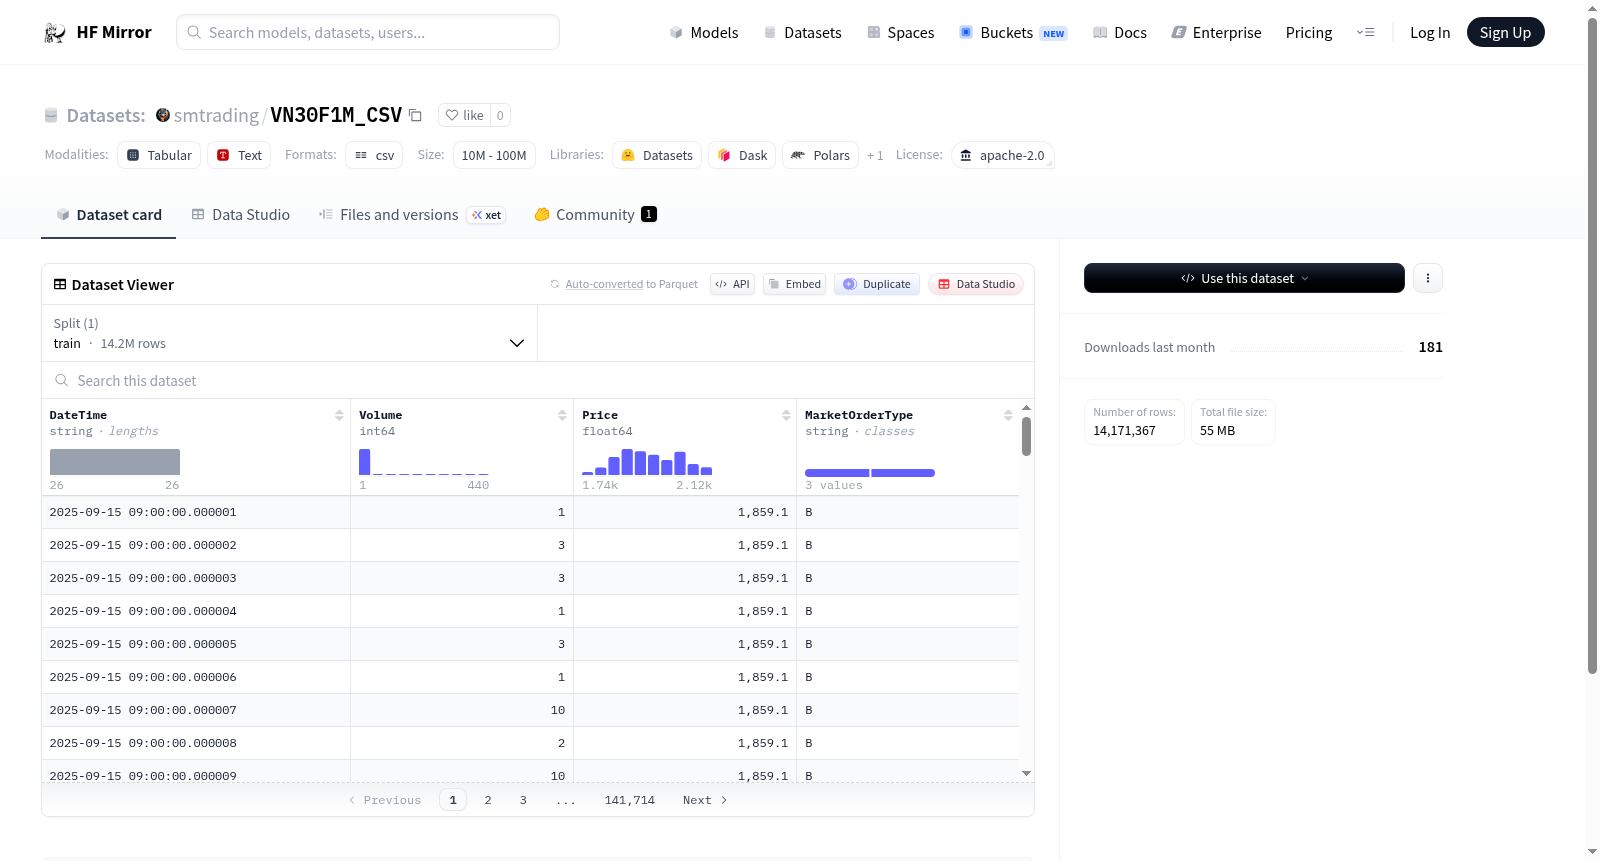Click the like count 0
Viewport: 1600px width, 861px height.
500,115
